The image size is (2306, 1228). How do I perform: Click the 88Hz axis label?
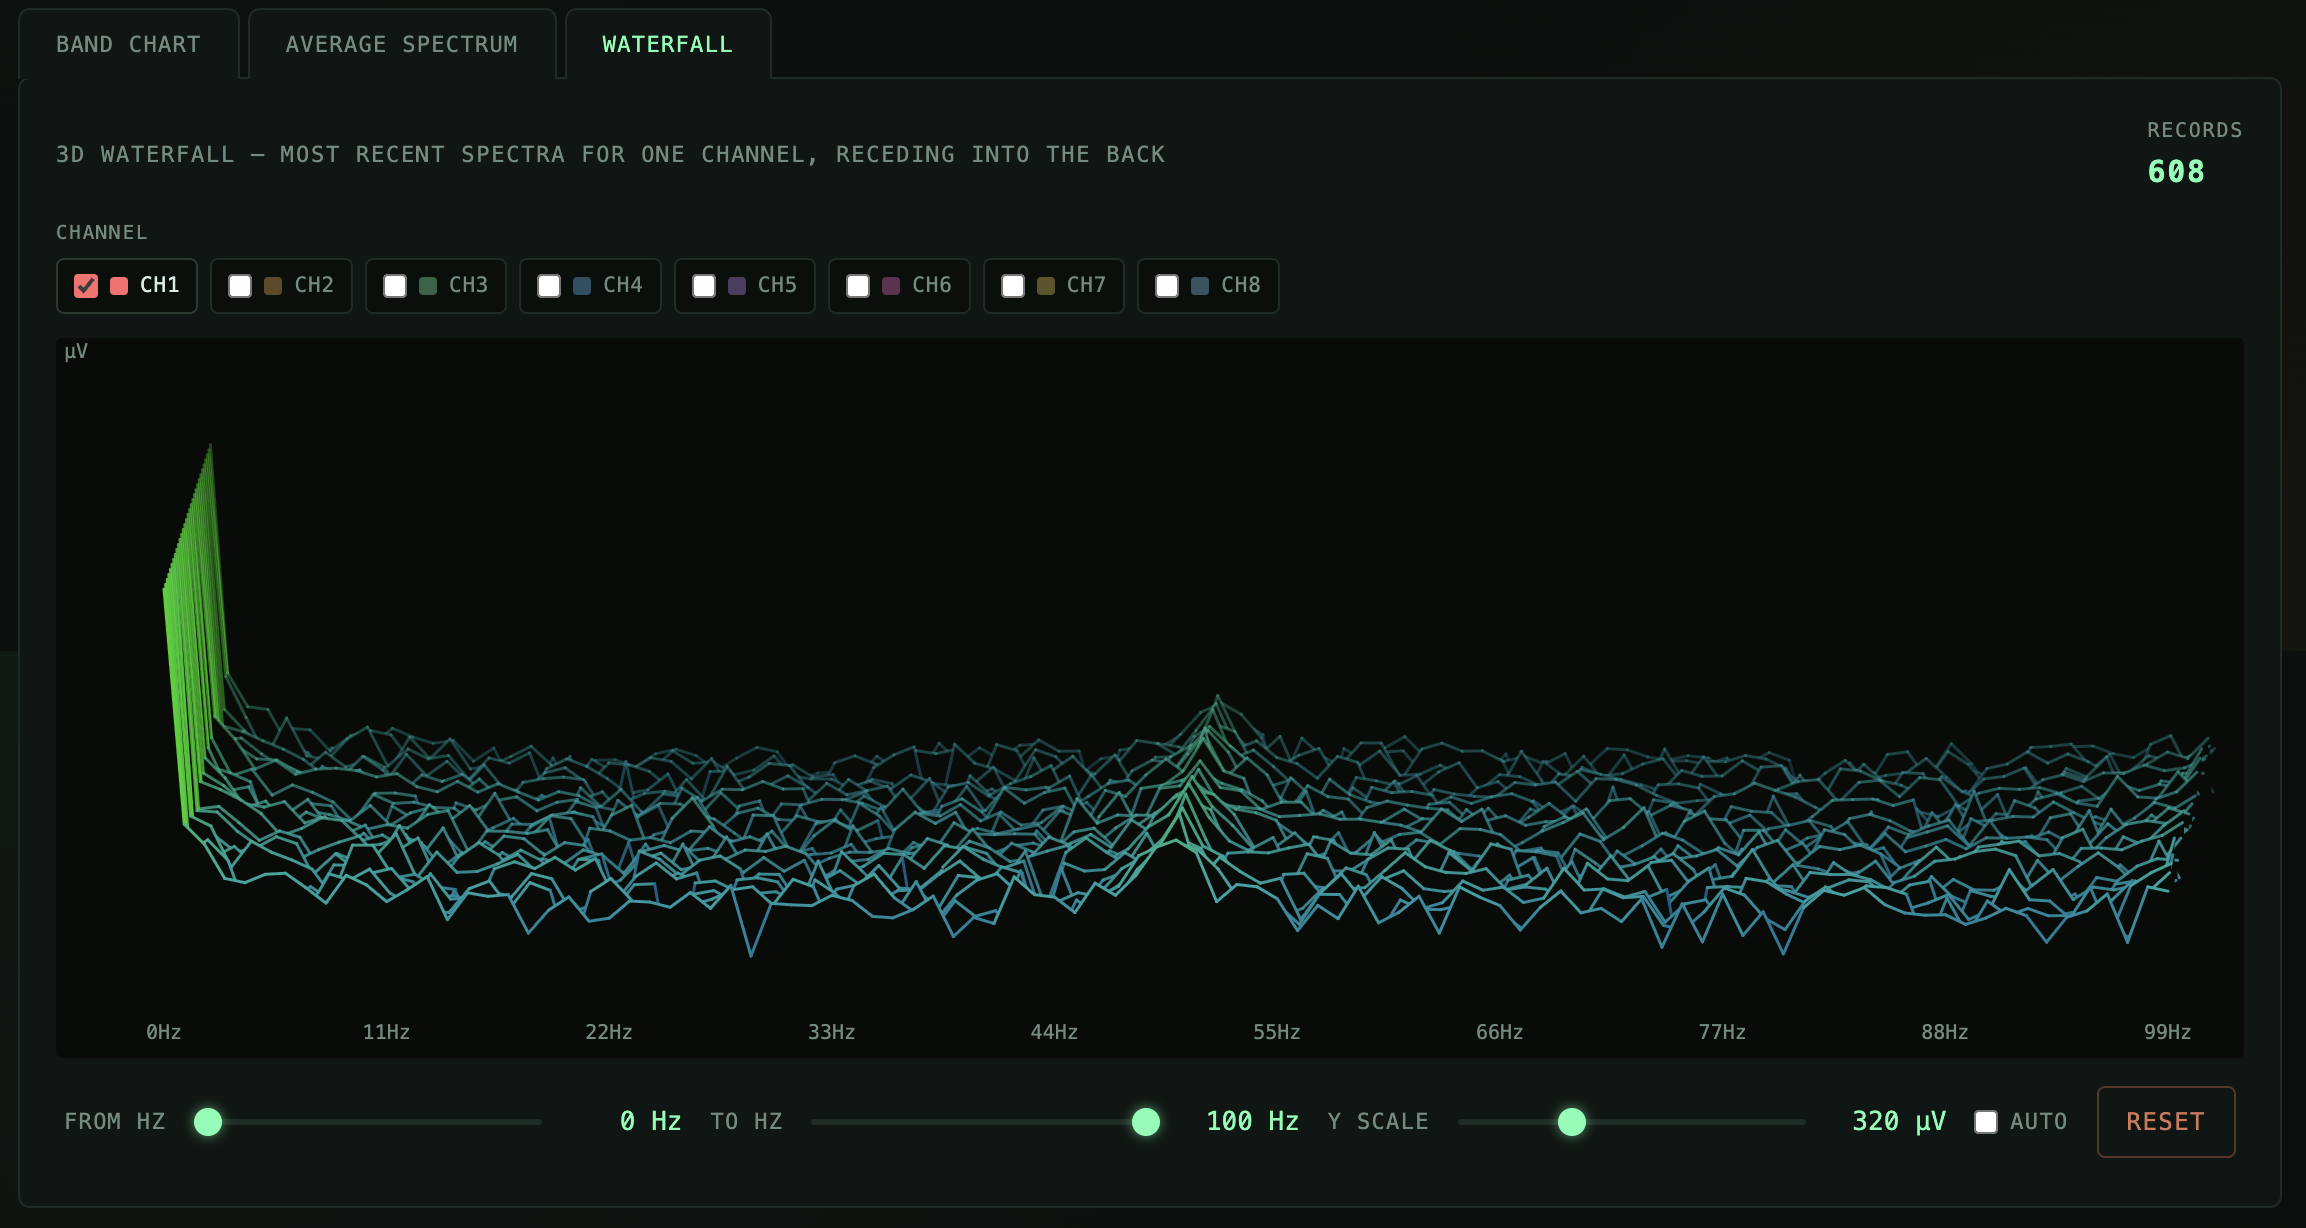coord(1945,1032)
